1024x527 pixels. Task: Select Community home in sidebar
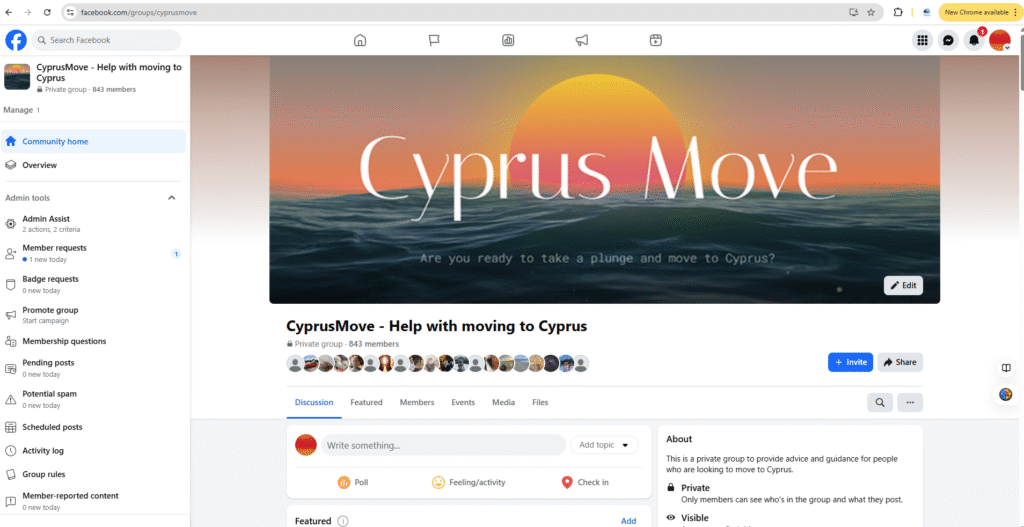click(93, 142)
